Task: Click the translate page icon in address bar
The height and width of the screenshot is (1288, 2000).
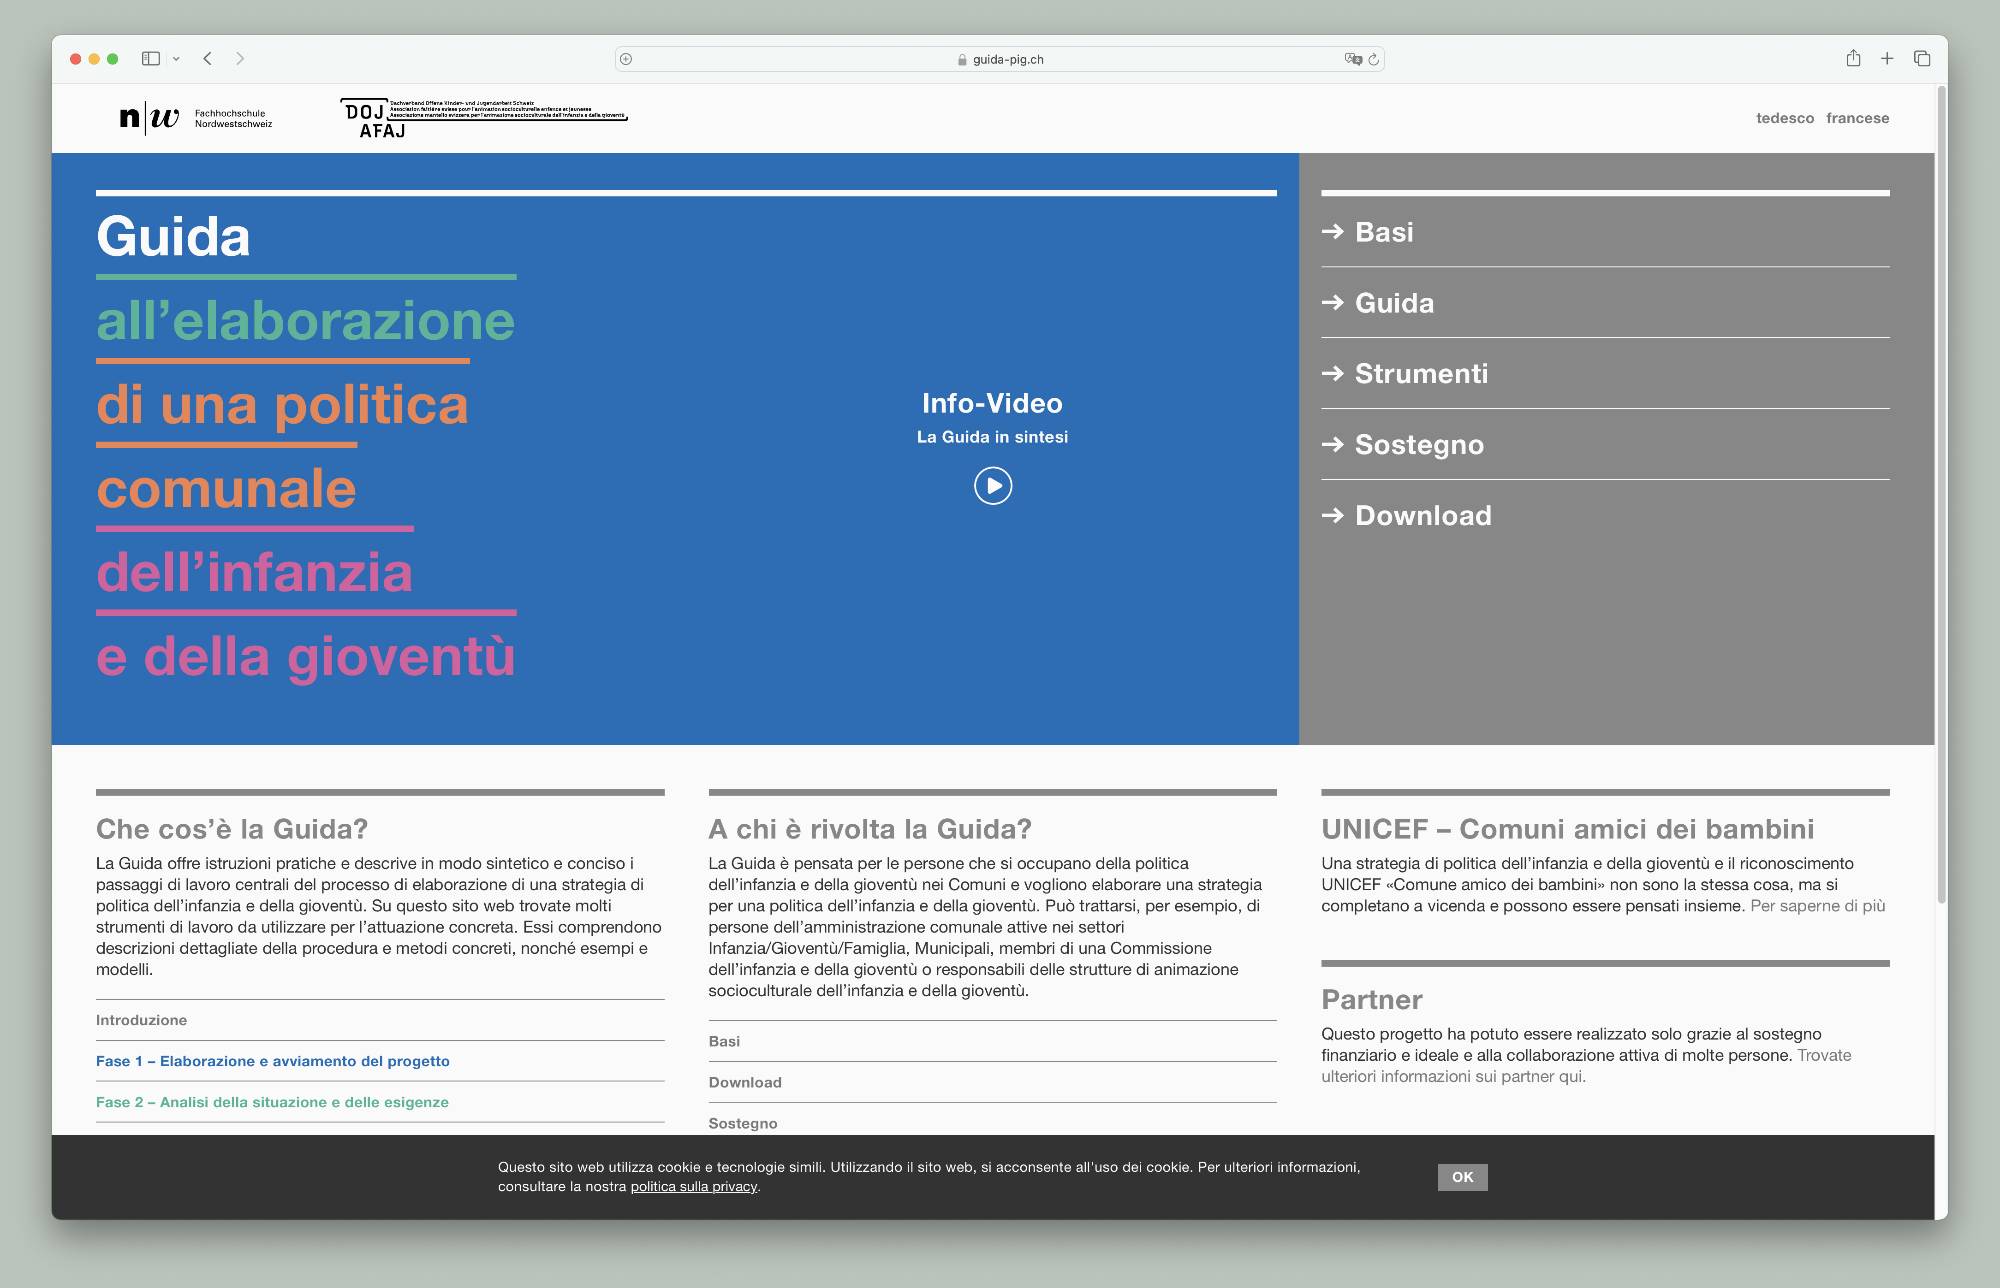Action: click(x=1353, y=59)
